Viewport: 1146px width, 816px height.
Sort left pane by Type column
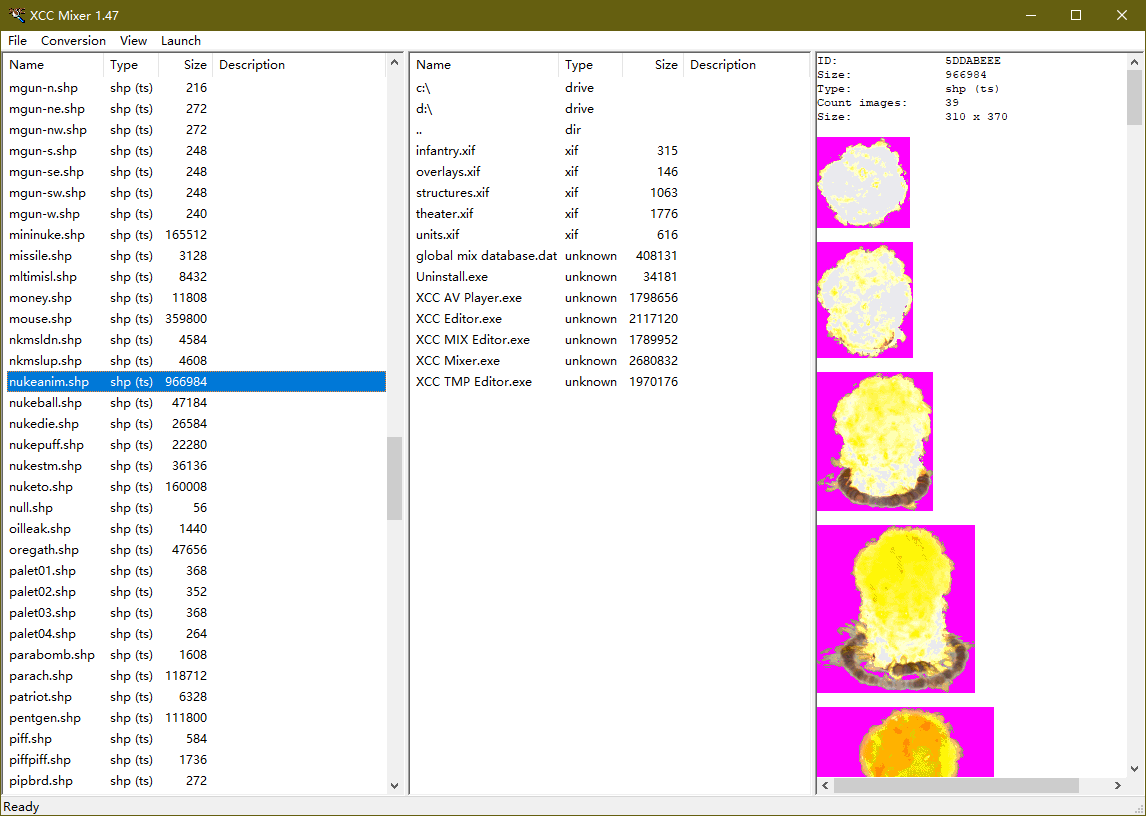[x=131, y=64]
